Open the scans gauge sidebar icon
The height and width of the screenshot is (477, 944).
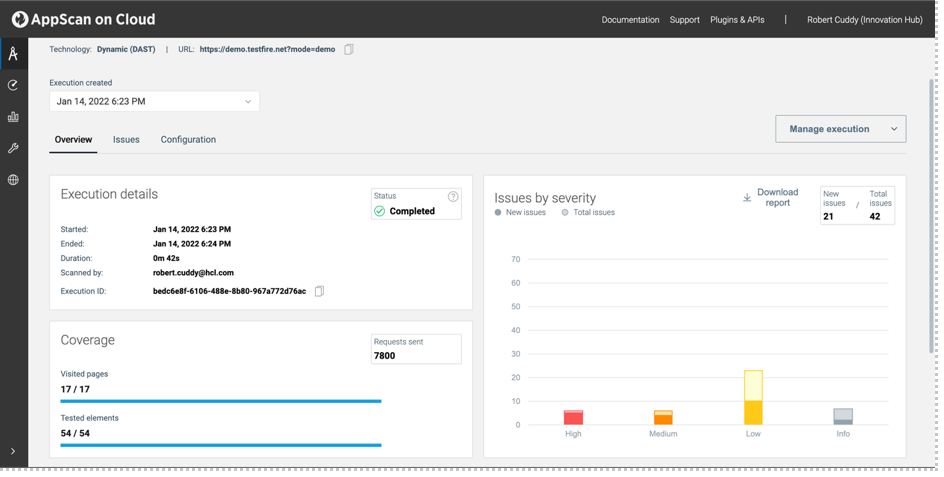click(13, 86)
